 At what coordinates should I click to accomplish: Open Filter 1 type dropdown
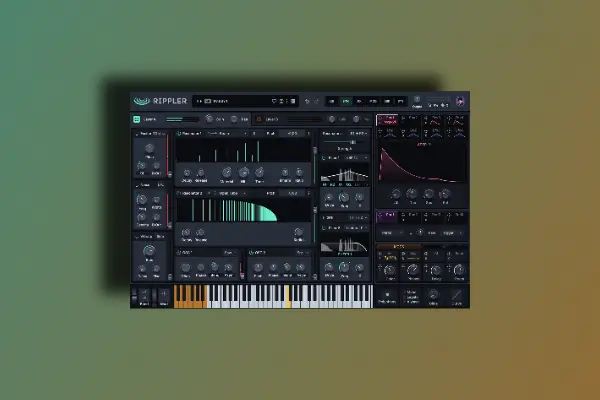click(356, 158)
